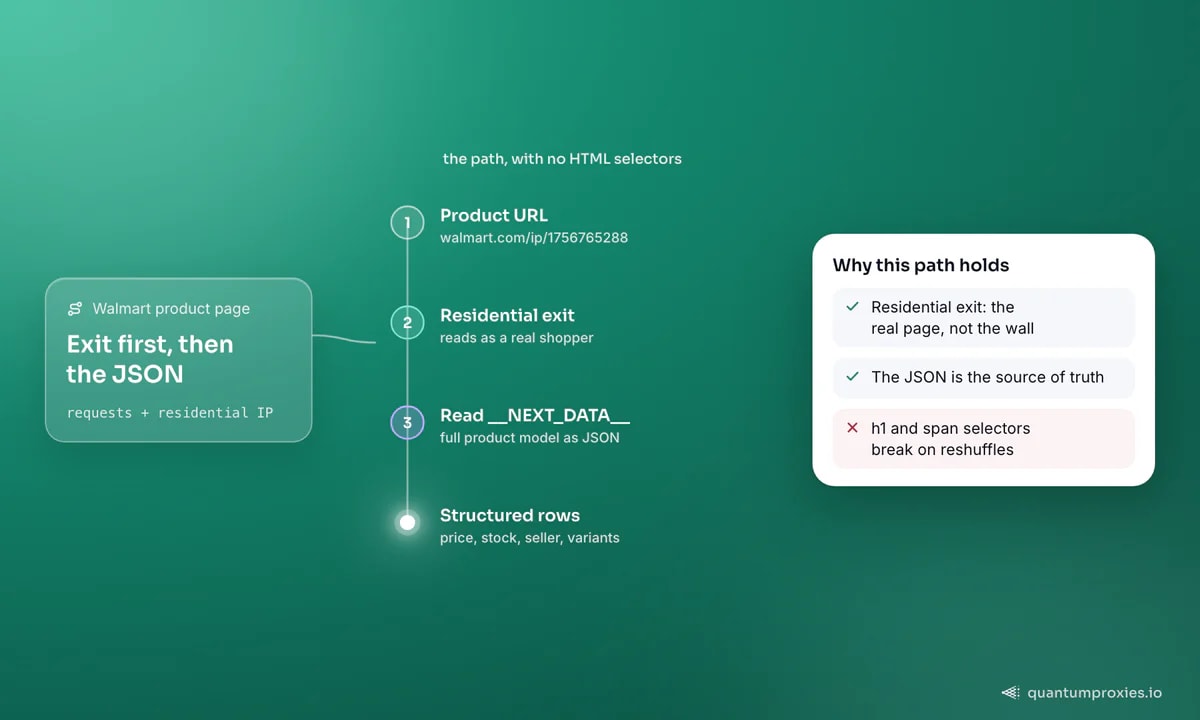
Task: Click the quantumproxies.io logo icon
Action: click(1011, 692)
